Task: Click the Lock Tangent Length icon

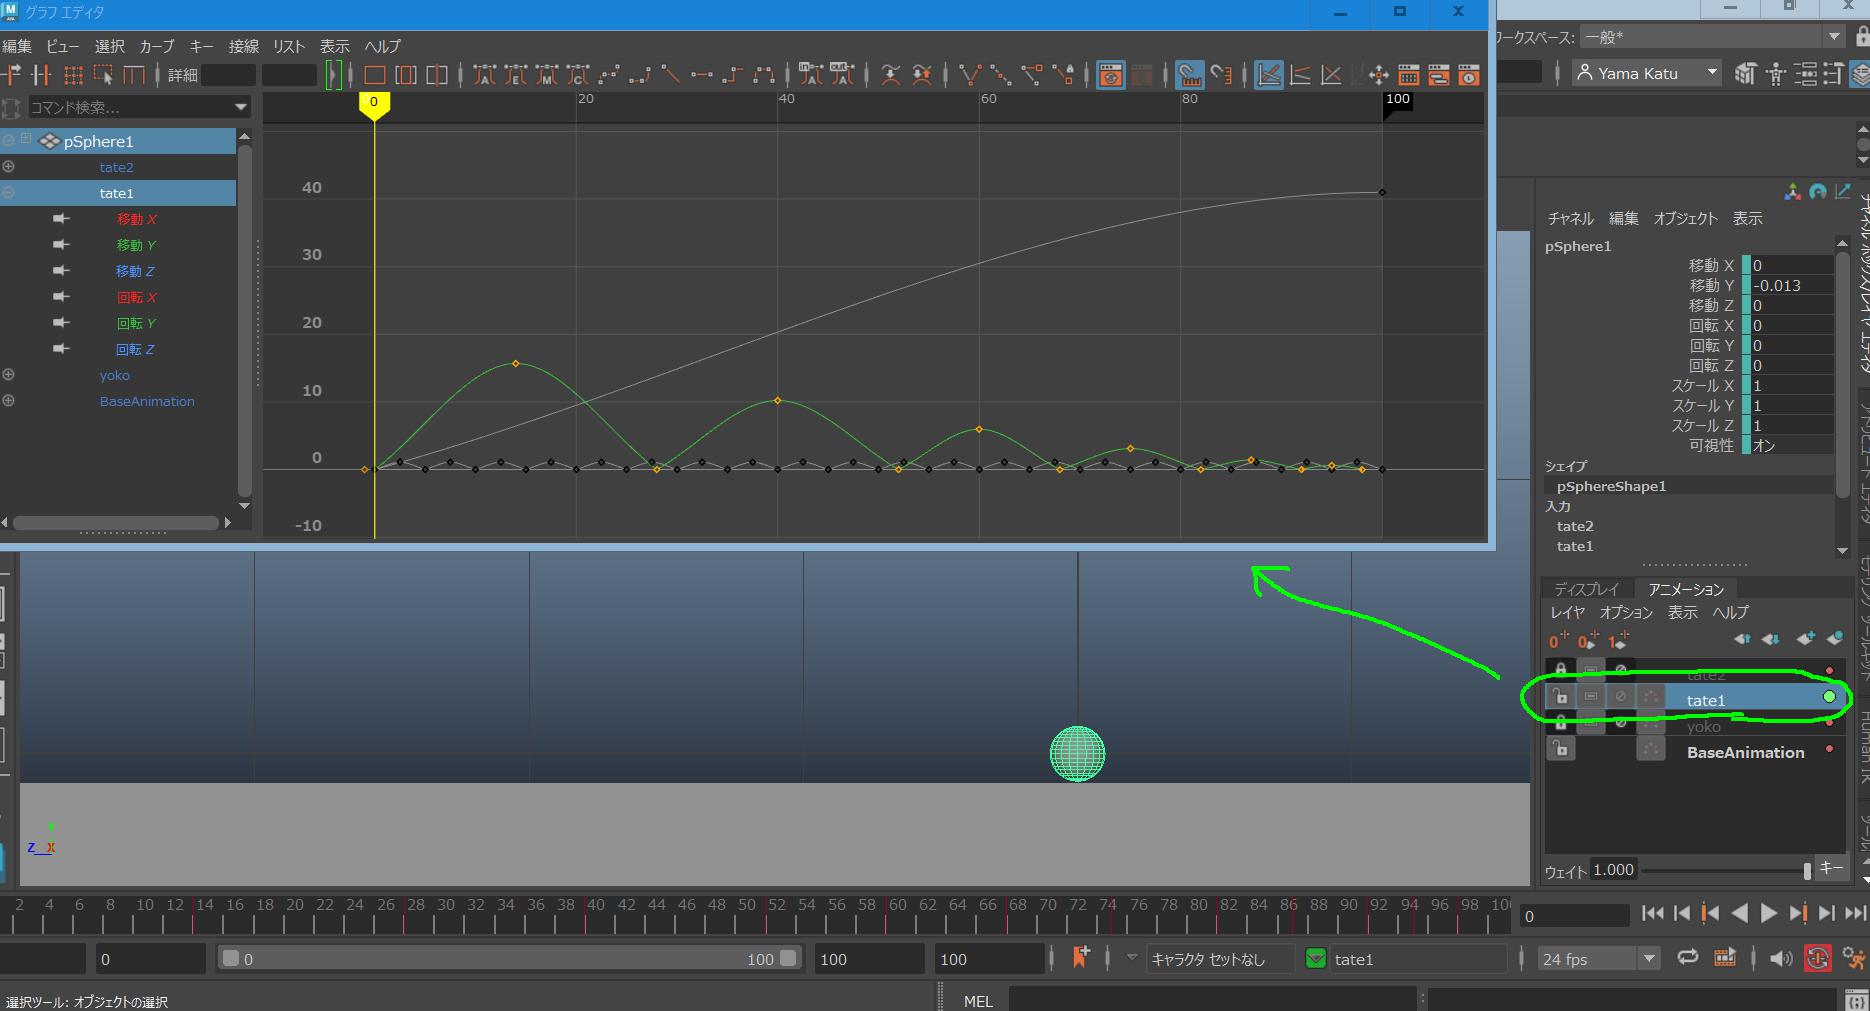Action: pos(1064,75)
